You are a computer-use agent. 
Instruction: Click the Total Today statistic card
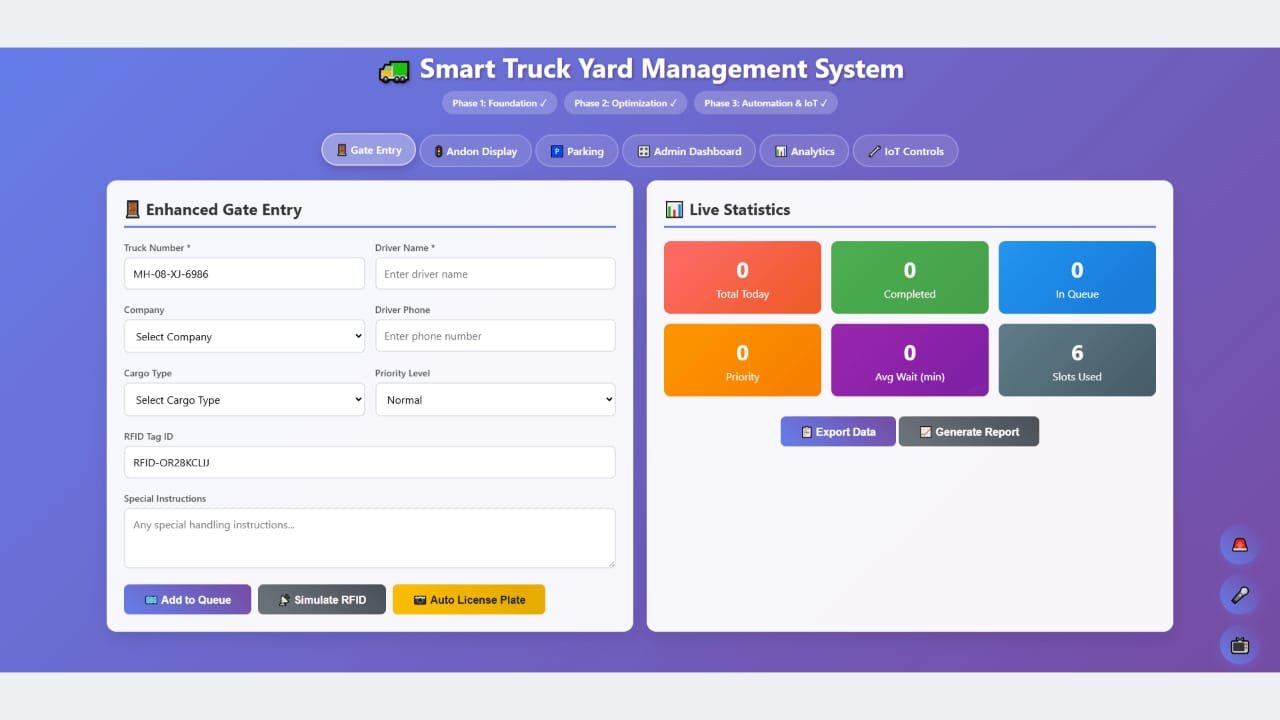pyautogui.click(x=742, y=277)
